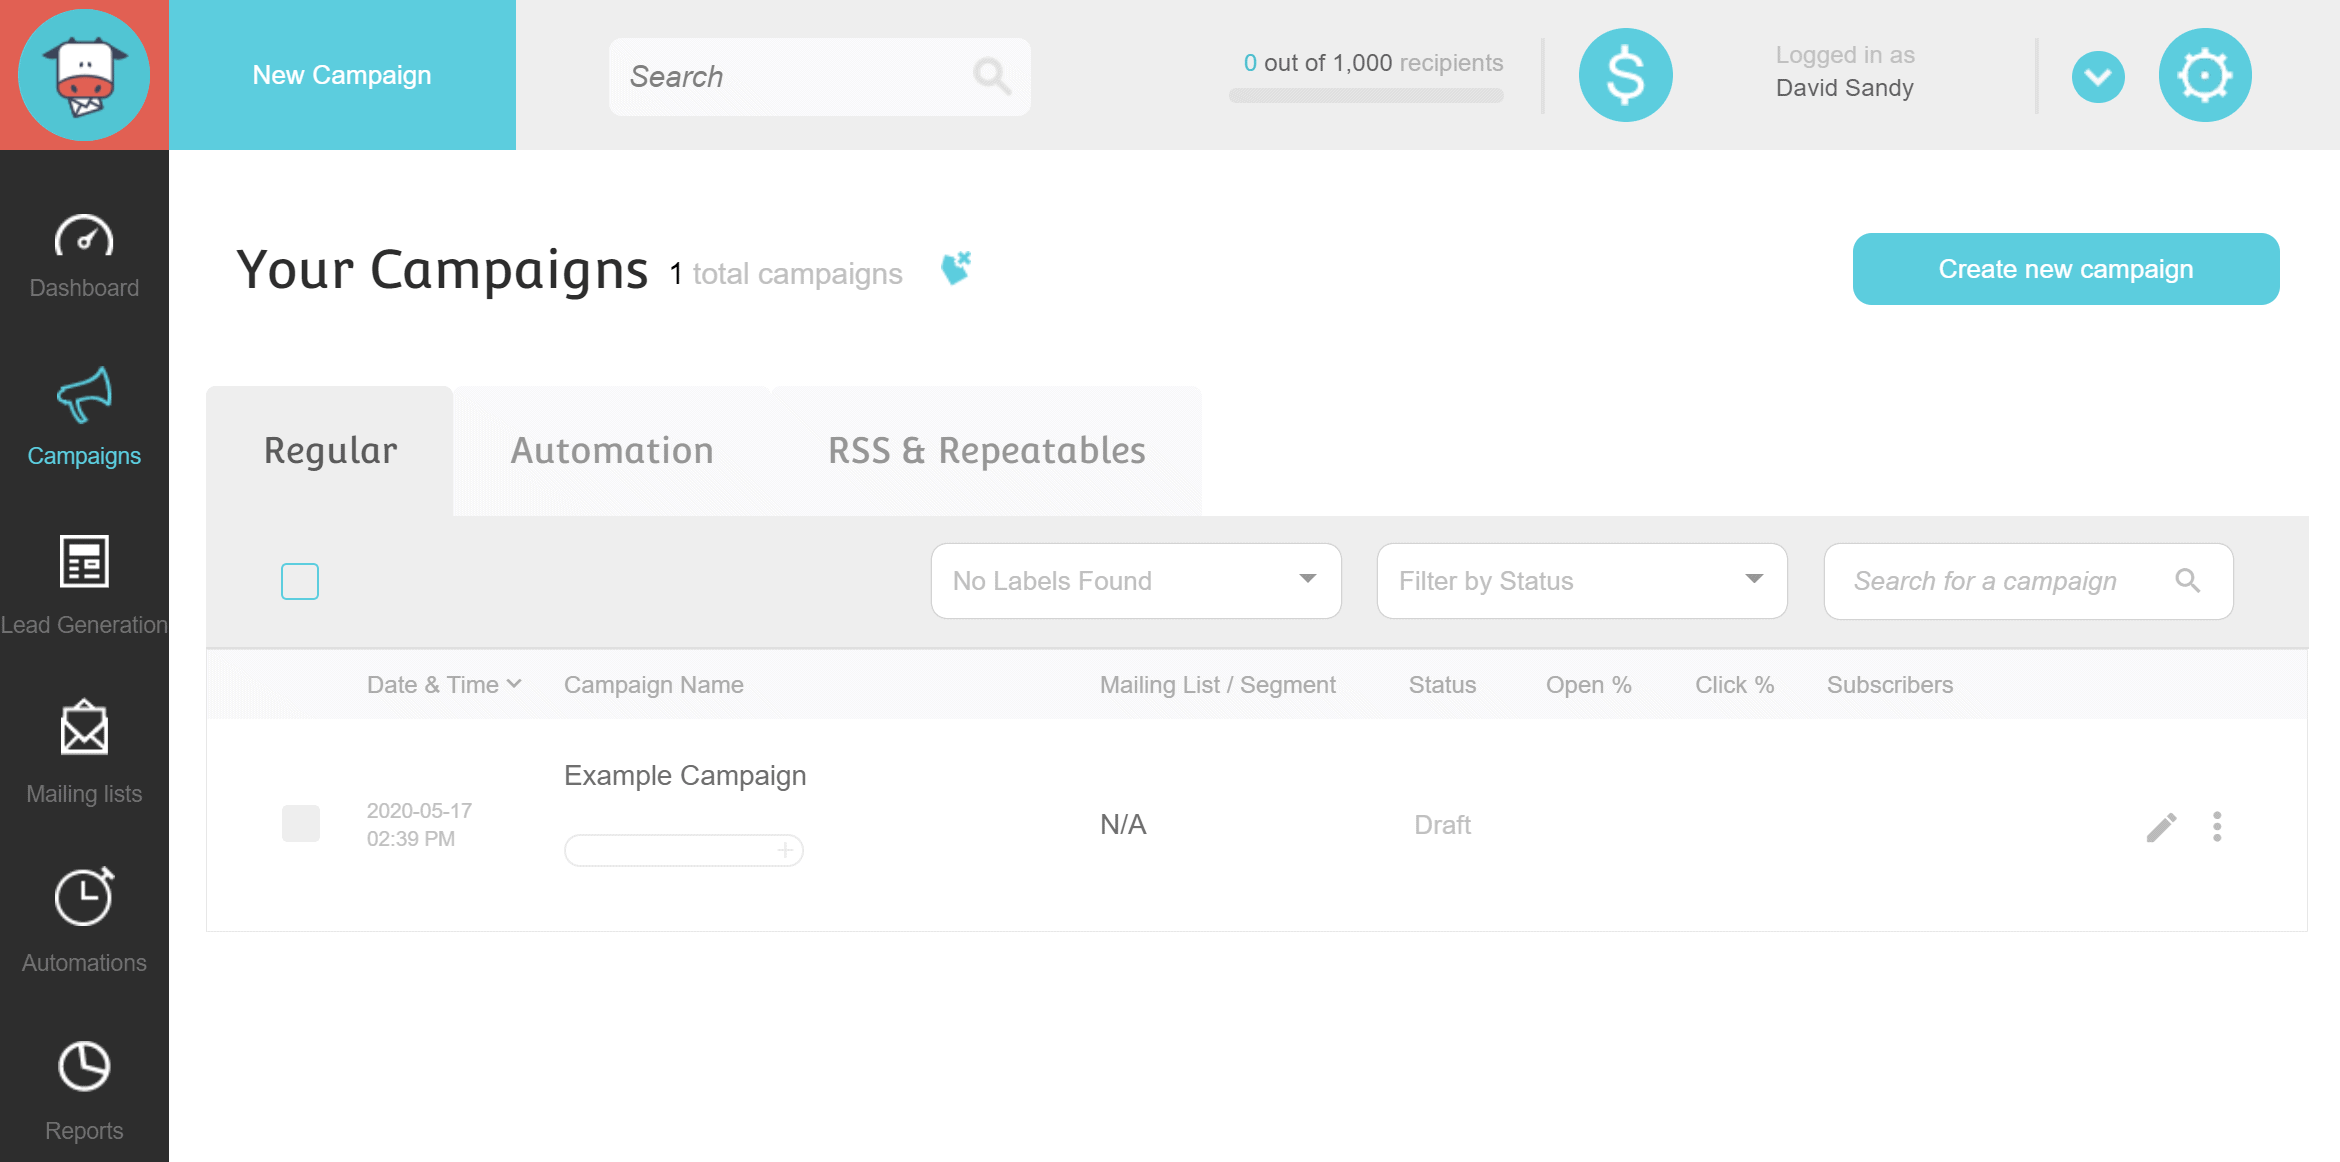This screenshot has height=1162, width=2340.
Task: Open three-dot menu for Example Campaign
Action: 2217,827
